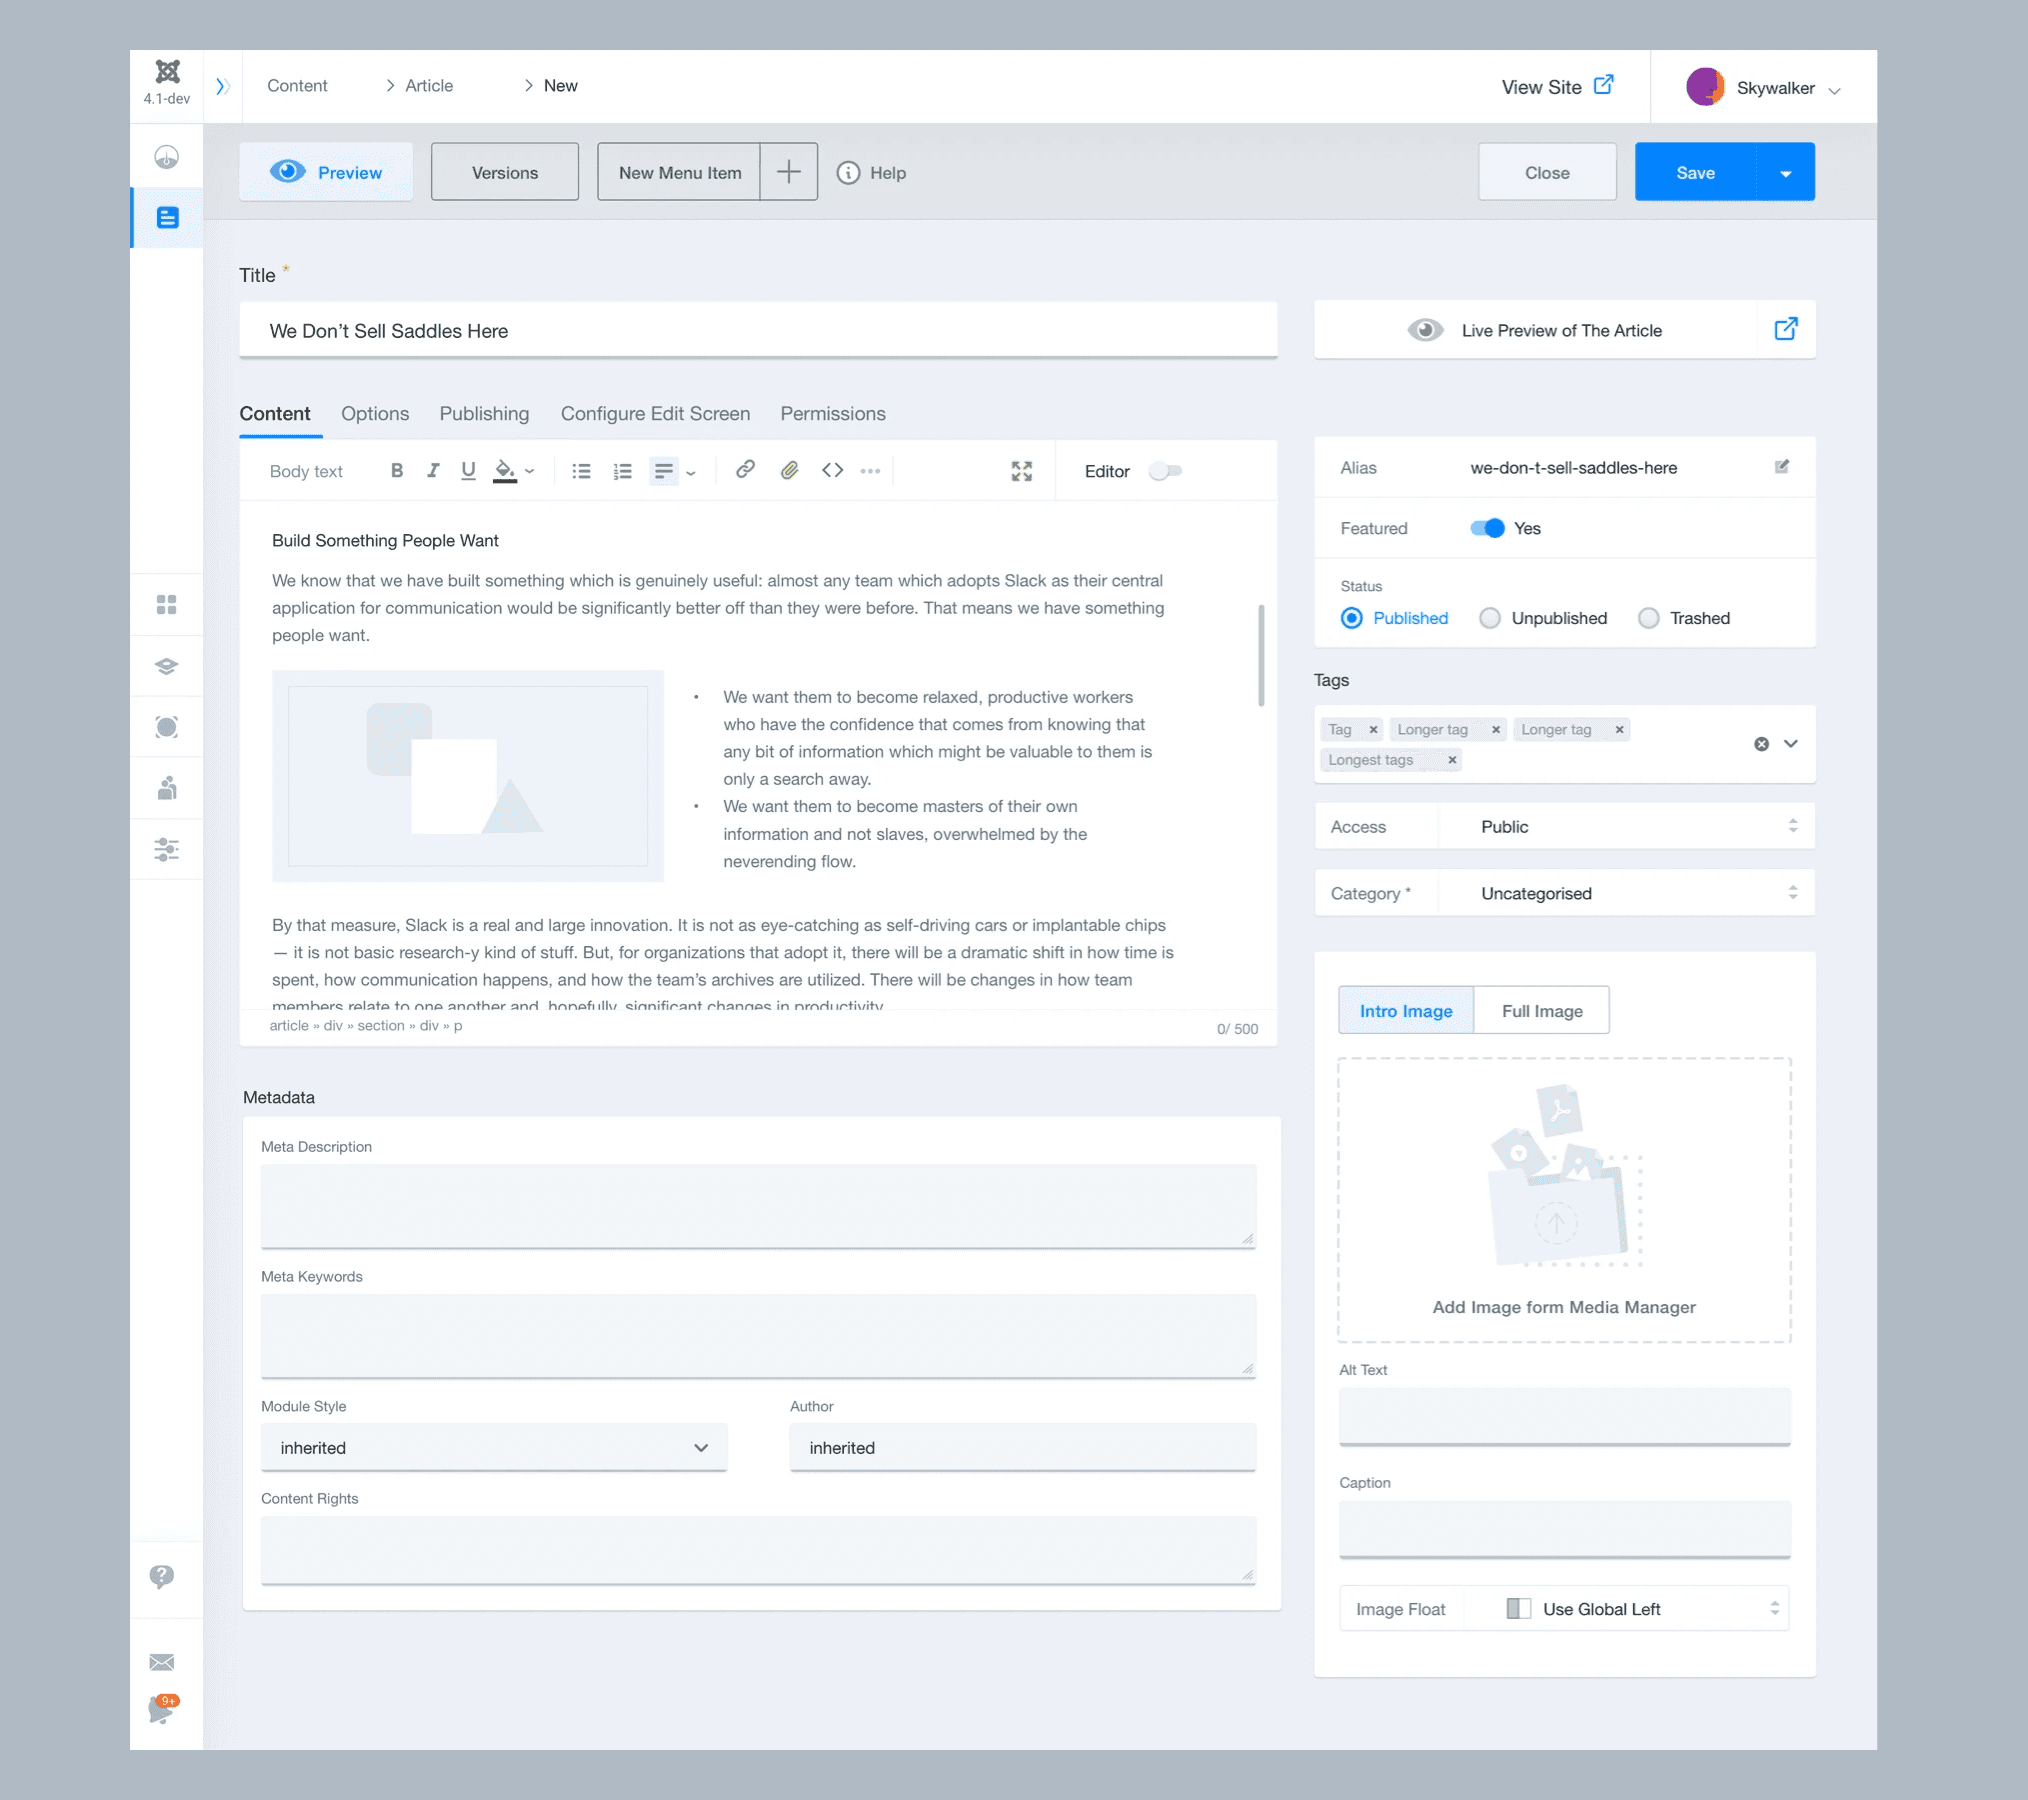Image resolution: width=2028 pixels, height=1800 pixels.
Task: Expand editor to fullscreen
Action: click(x=1021, y=471)
